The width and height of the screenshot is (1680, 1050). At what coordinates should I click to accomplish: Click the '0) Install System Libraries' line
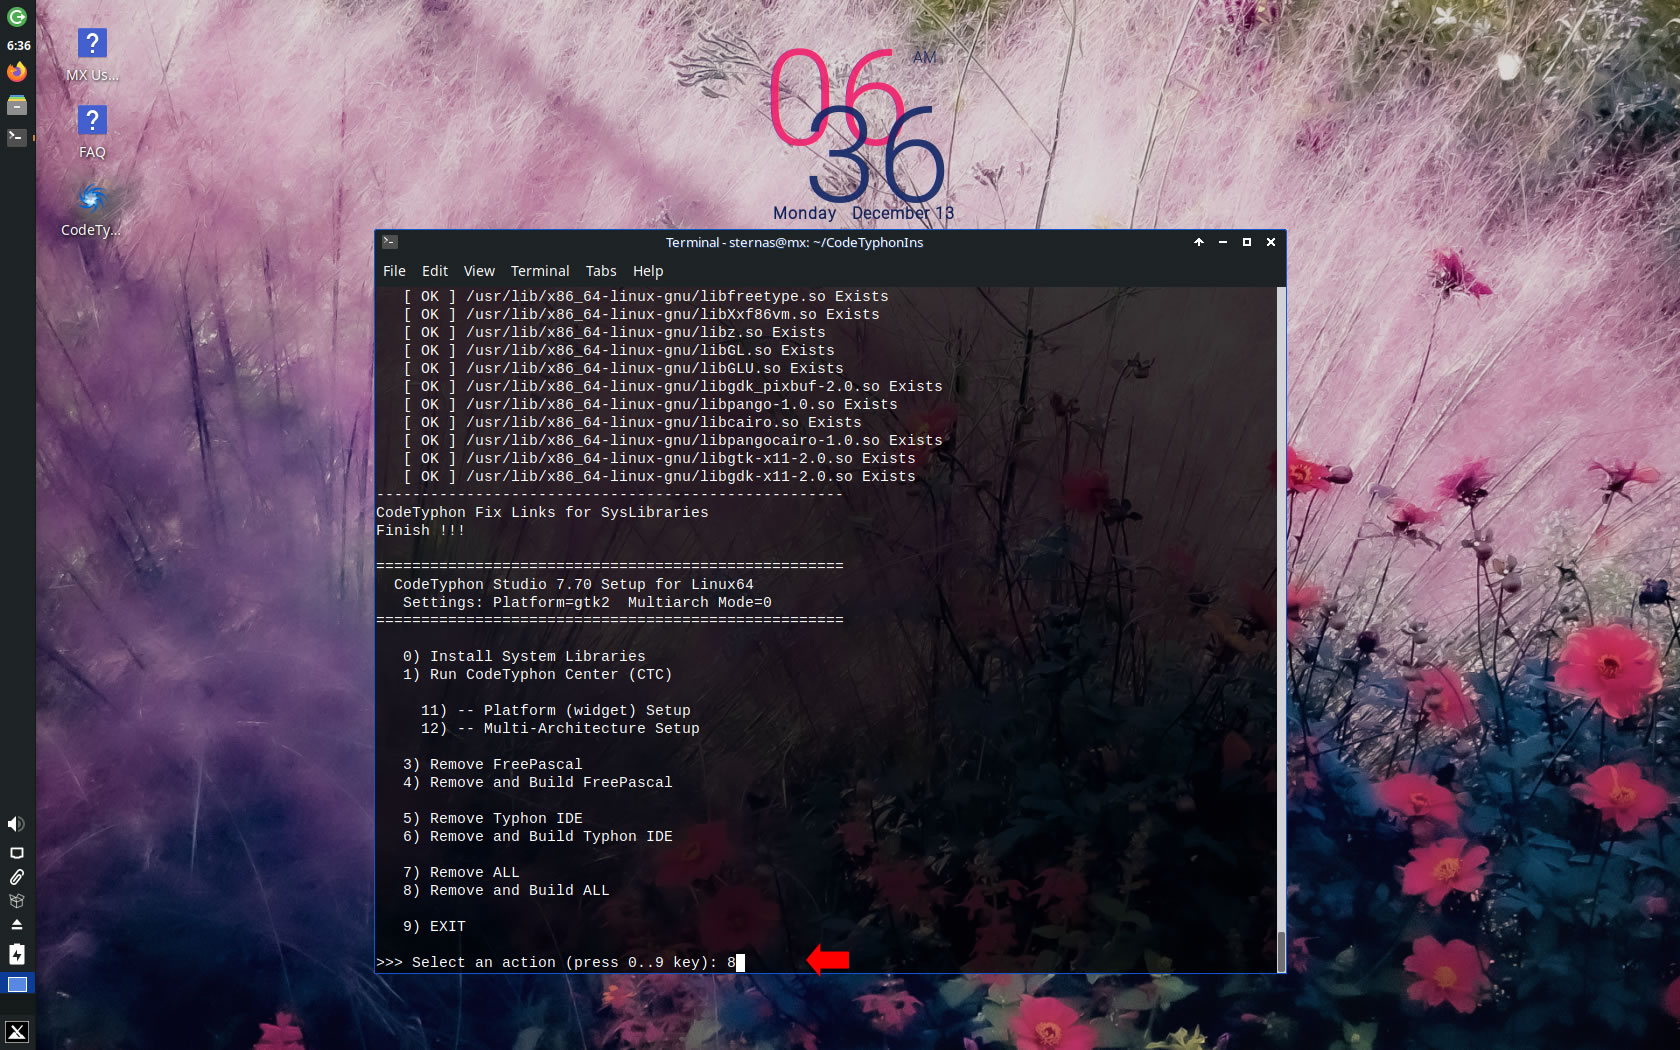click(524, 657)
